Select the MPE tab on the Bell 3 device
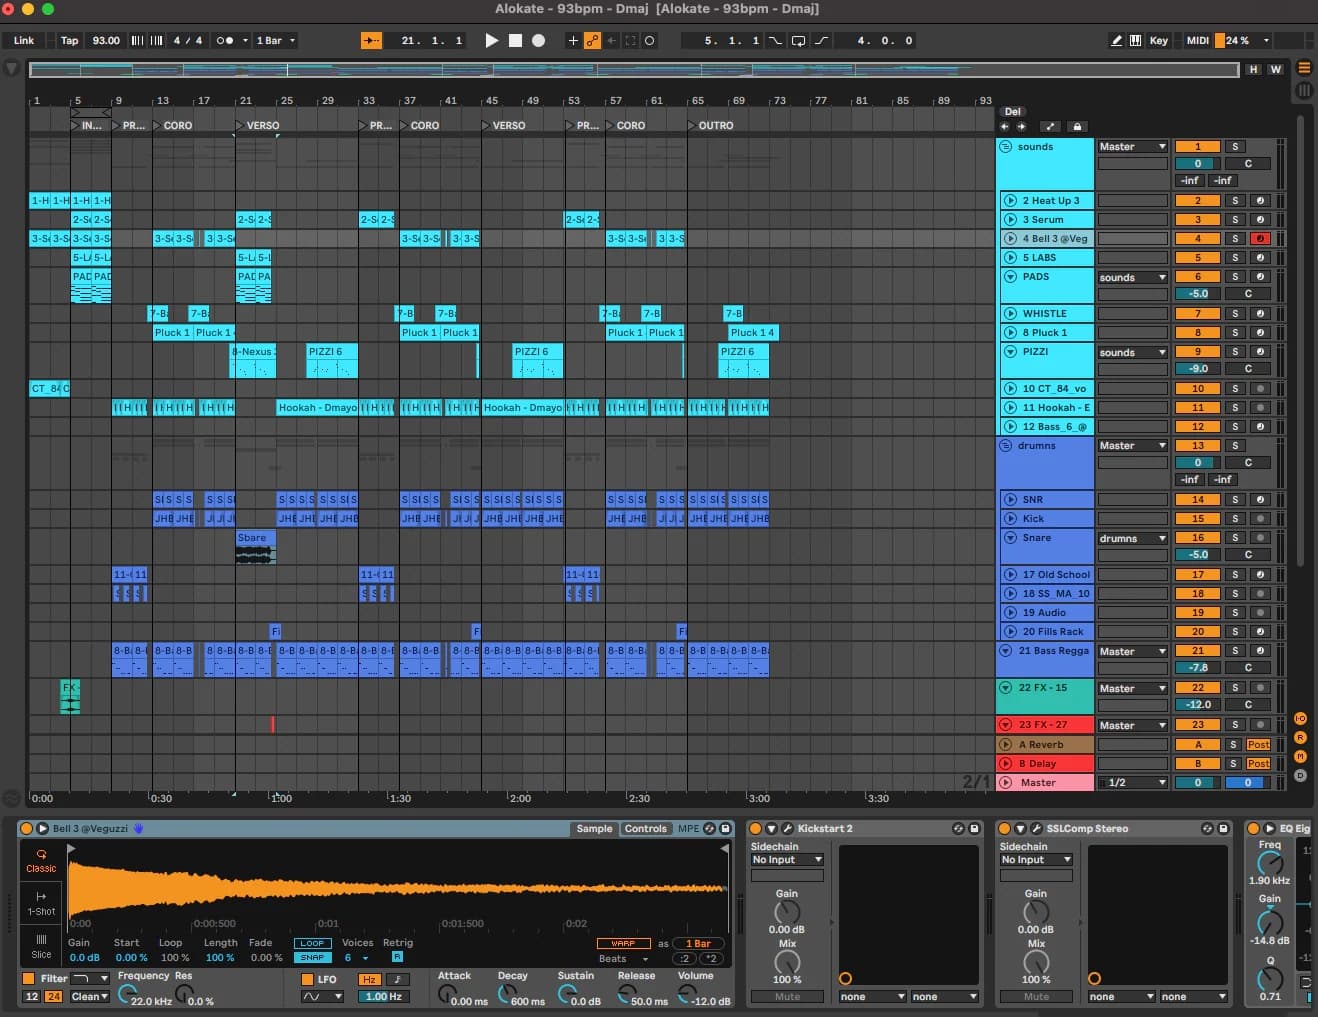Screen dimensions: 1318x1017 [x=688, y=828]
